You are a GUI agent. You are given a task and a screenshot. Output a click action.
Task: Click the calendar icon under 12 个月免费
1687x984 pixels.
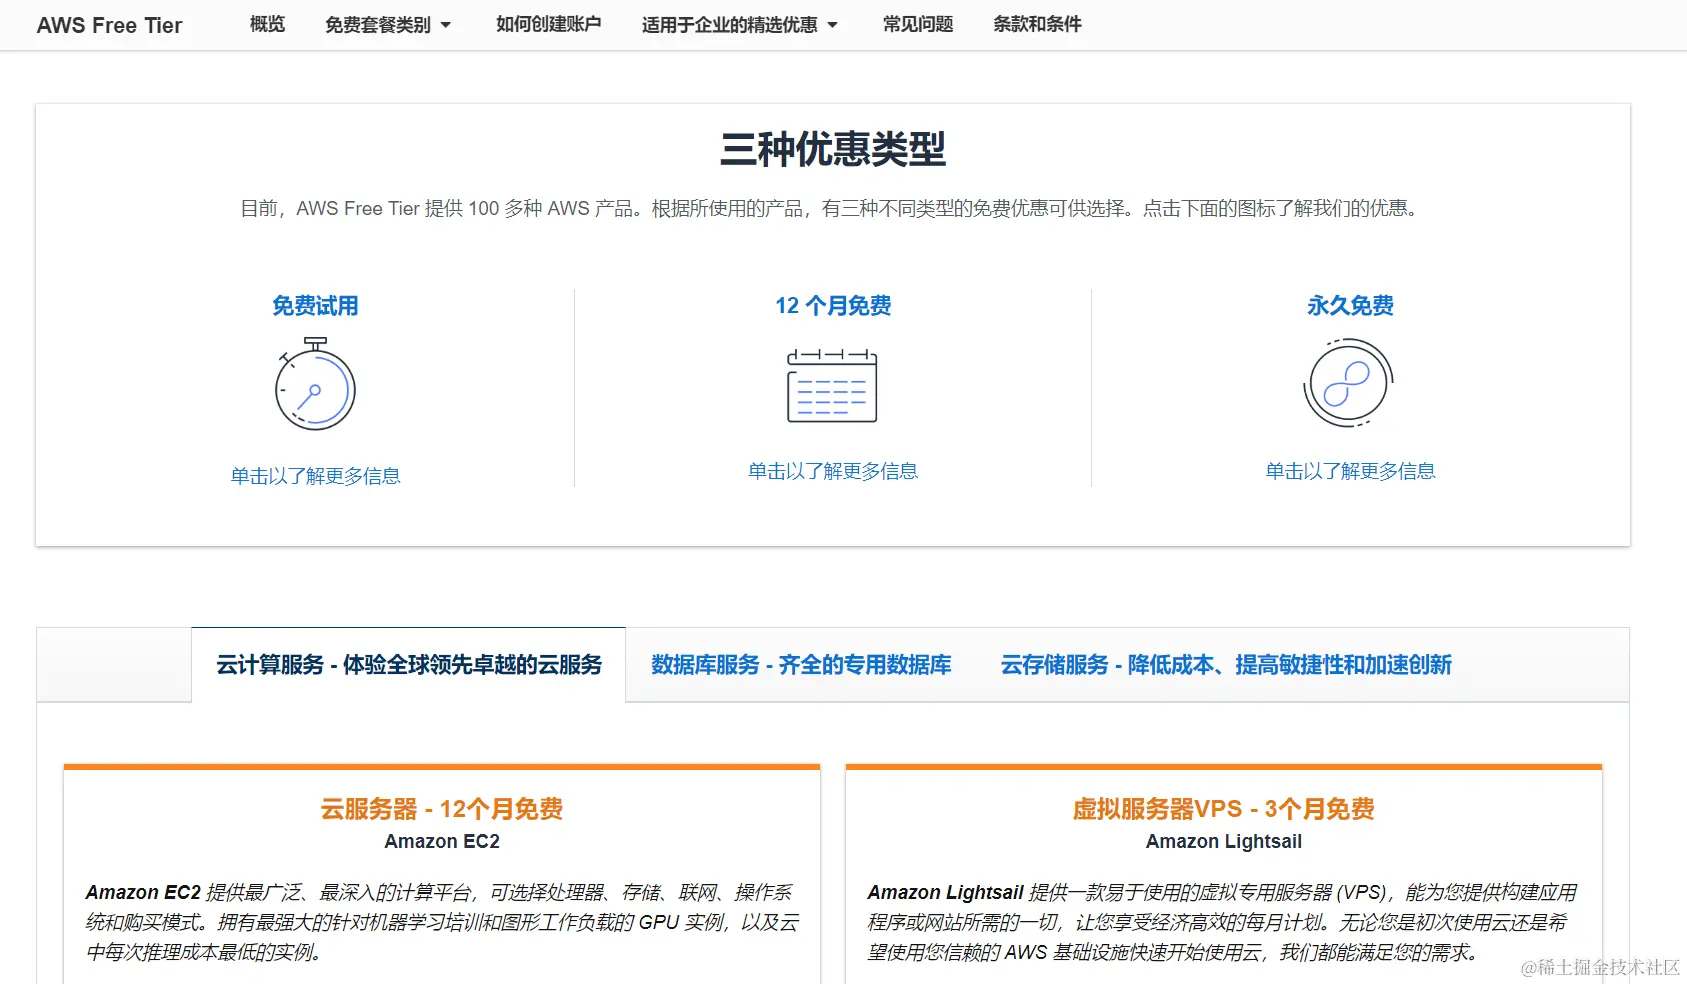[832, 385]
